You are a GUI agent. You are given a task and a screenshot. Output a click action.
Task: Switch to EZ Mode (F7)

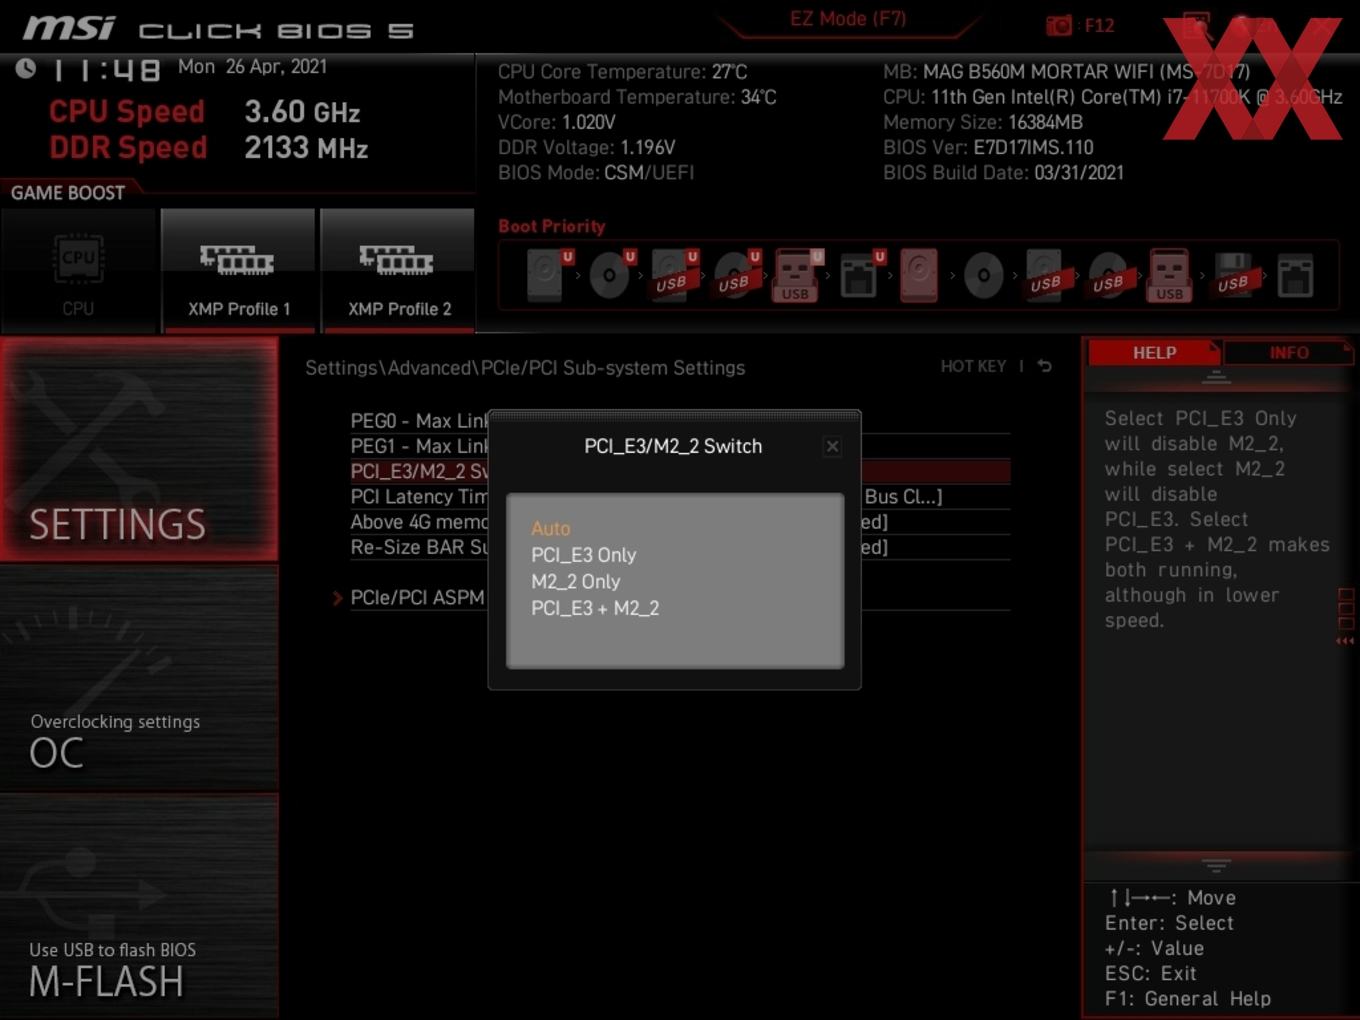[x=848, y=19]
